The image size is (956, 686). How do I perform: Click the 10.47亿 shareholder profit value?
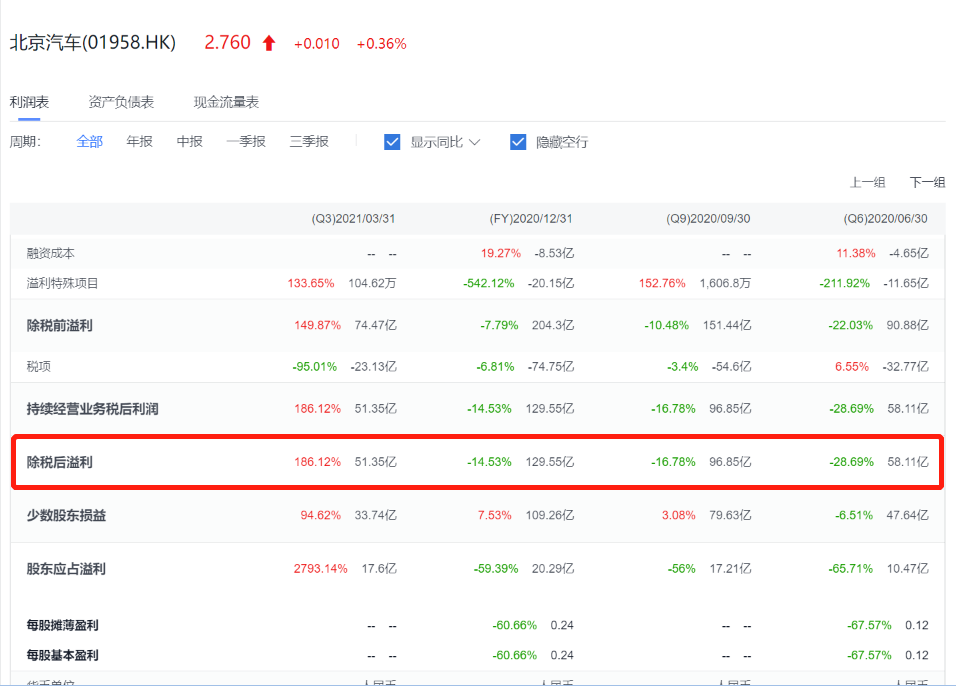coord(907,568)
